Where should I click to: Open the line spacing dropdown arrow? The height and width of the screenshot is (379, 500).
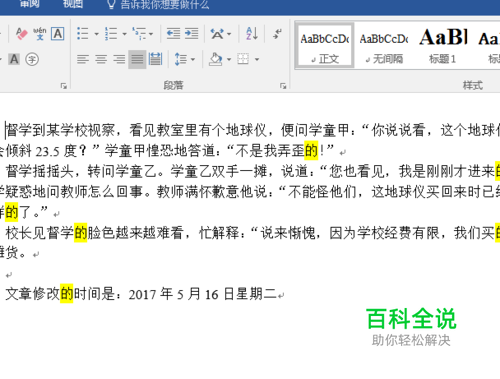(193, 60)
